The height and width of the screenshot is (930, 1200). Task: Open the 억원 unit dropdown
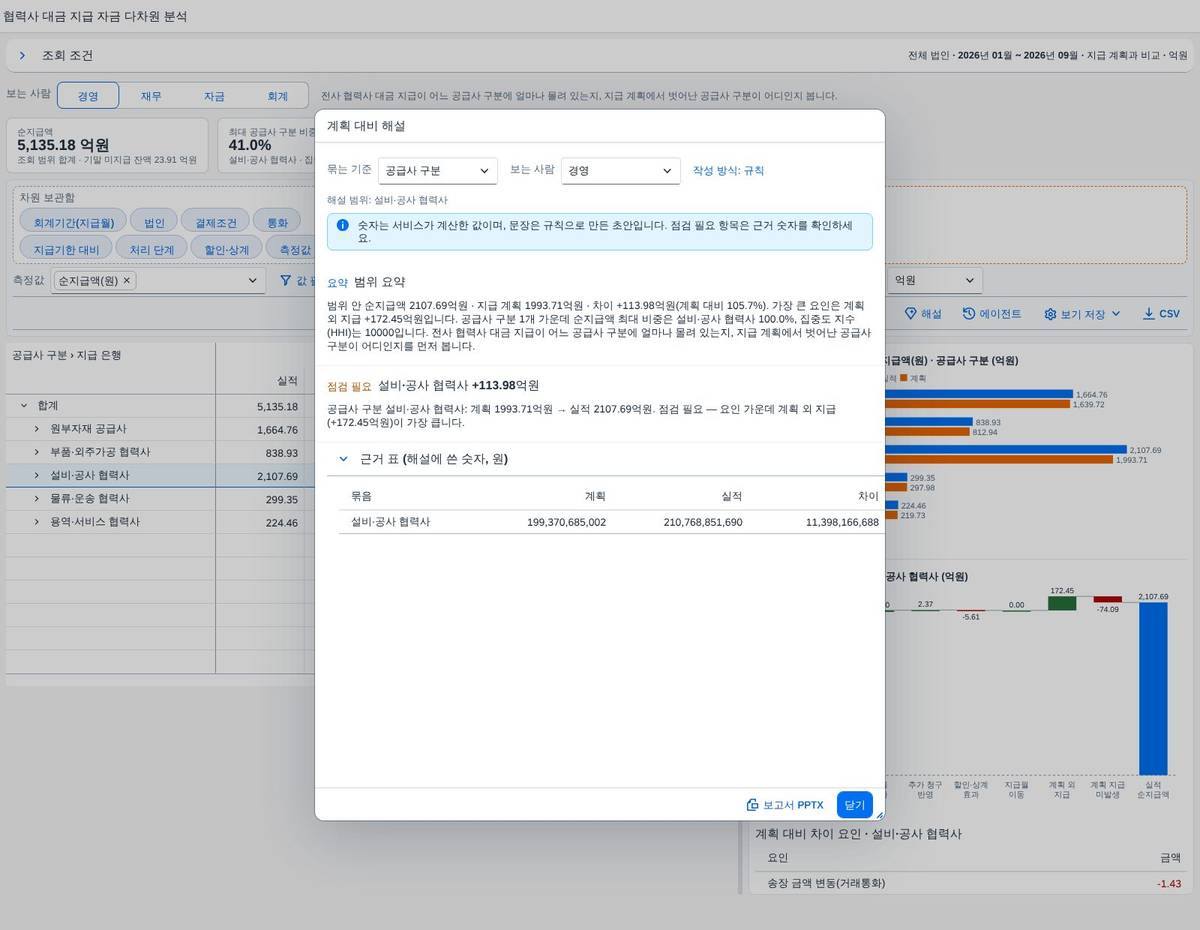click(x=935, y=281)
